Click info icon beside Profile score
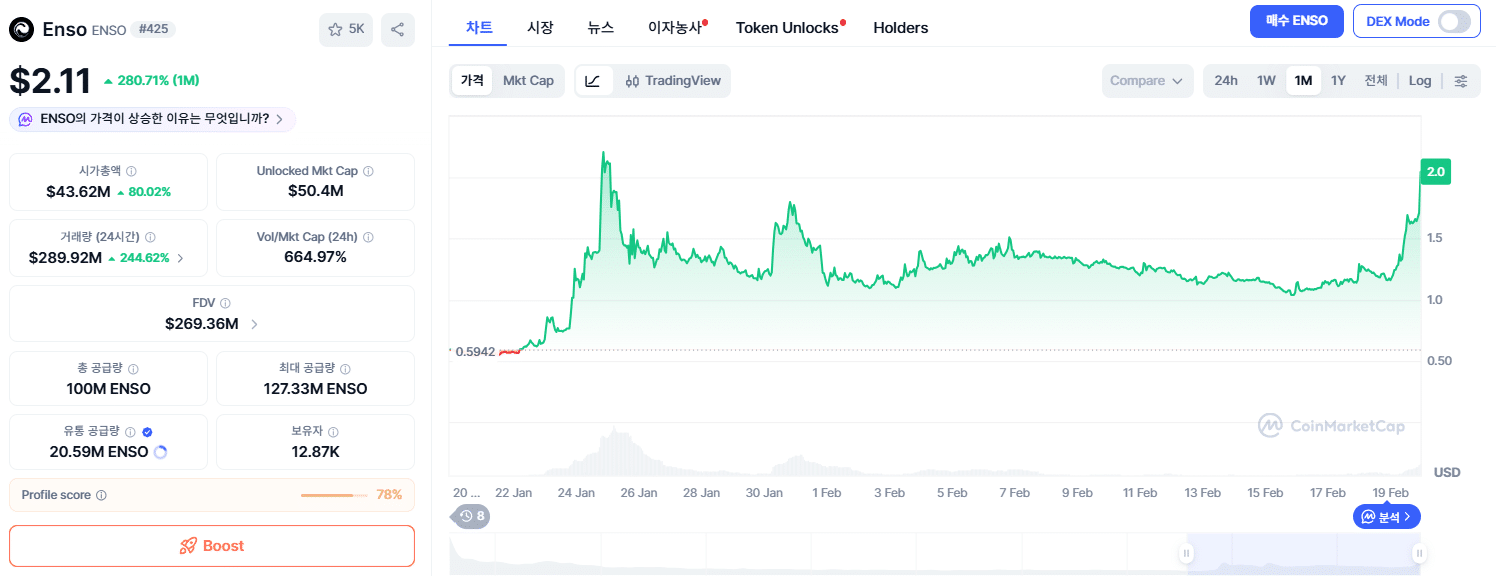1496x576 pixels. click(x=101, y=495)
